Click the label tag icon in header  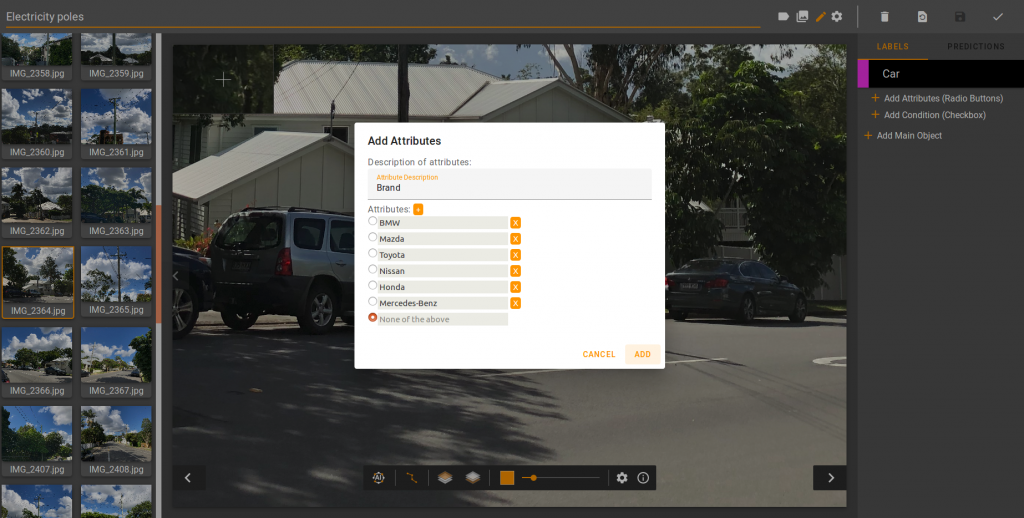784,16
